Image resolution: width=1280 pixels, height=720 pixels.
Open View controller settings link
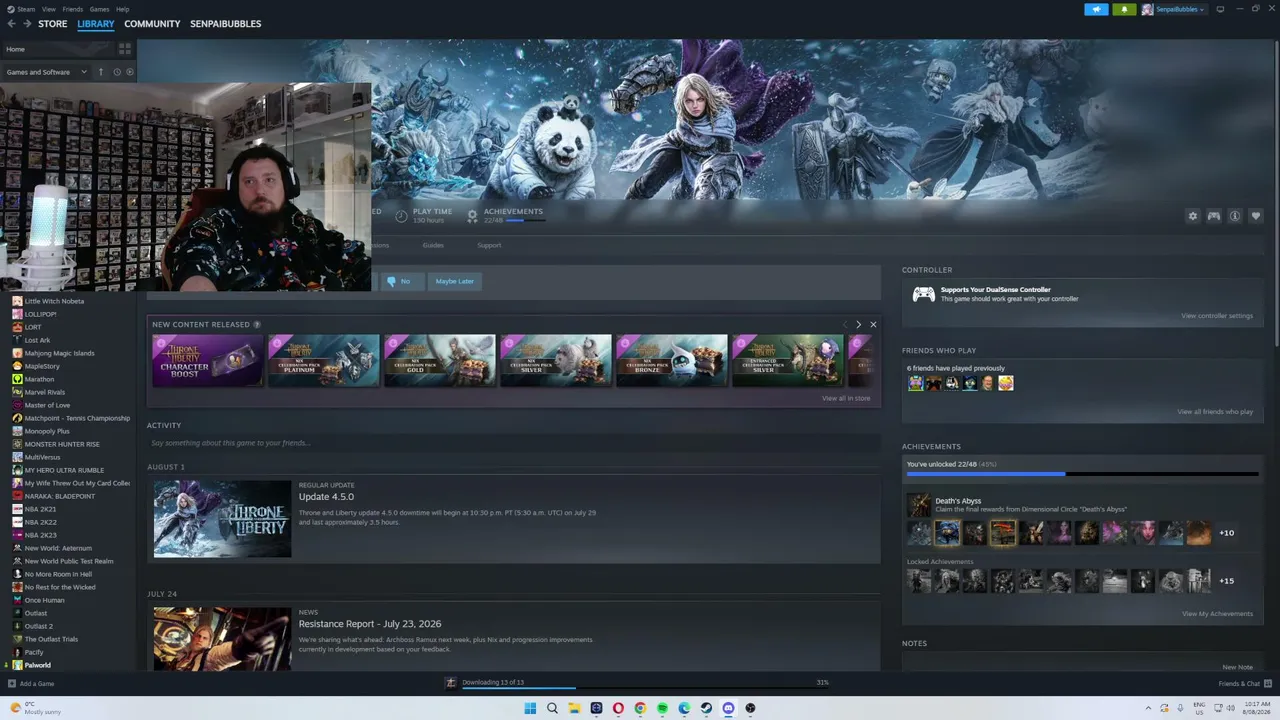[x=1217, y=316]
